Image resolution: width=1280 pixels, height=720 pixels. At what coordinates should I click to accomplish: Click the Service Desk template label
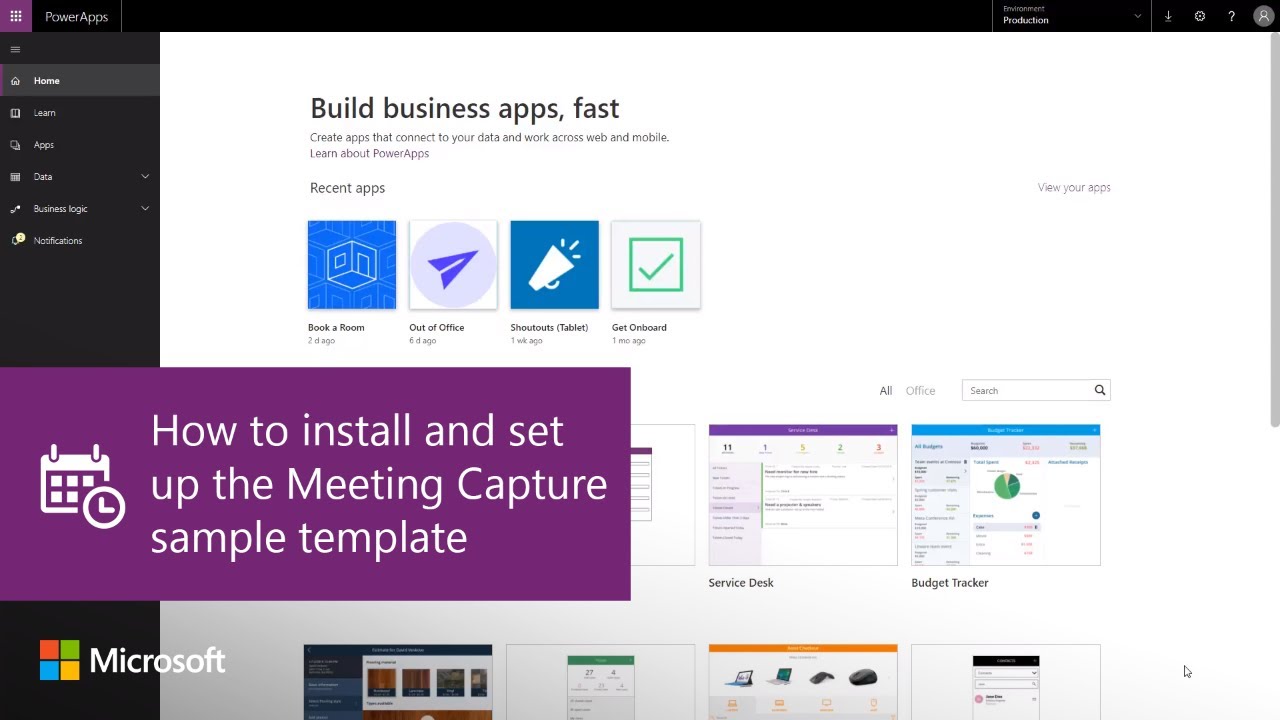point(741,583)
